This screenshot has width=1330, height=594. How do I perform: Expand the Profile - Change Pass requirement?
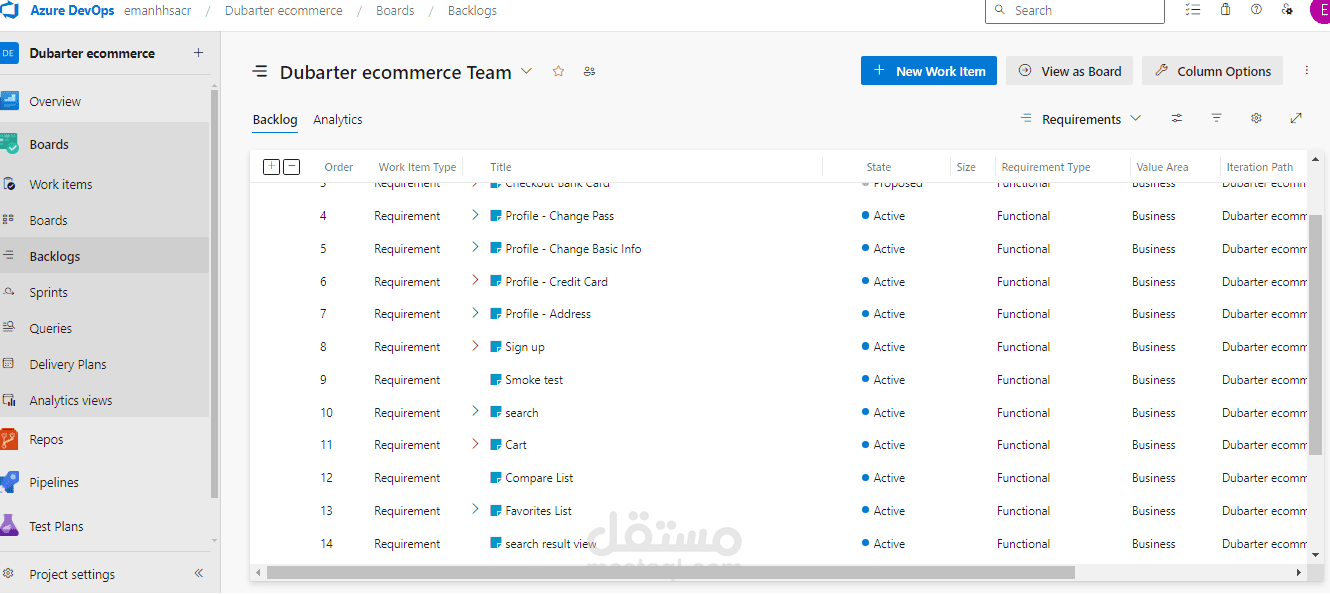click(475, 215)
